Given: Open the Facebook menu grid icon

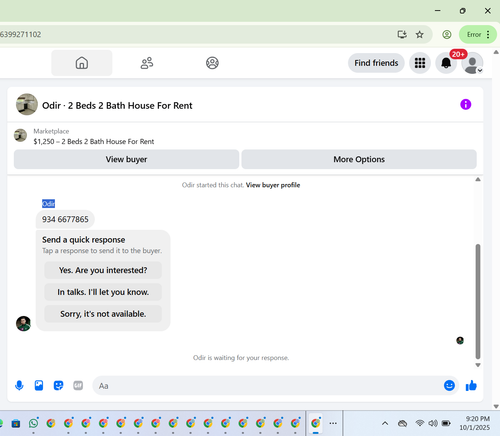Looking at the screenshot, I should 420,63.
